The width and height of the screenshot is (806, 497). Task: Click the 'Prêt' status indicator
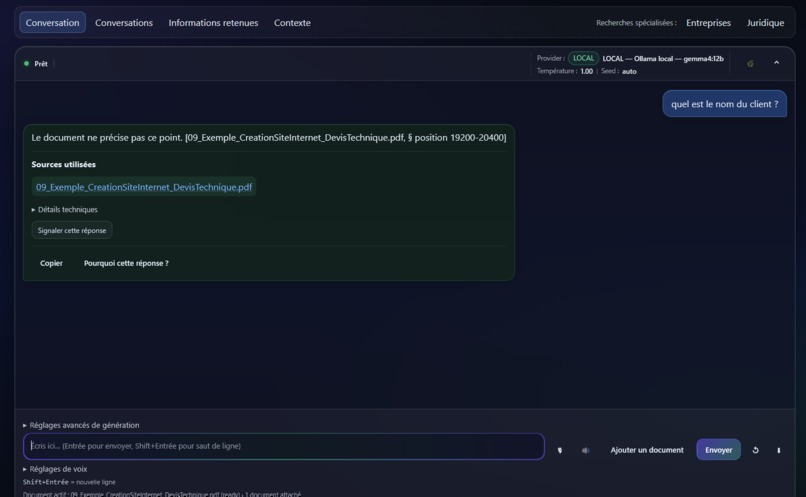[x=36, y=64]
